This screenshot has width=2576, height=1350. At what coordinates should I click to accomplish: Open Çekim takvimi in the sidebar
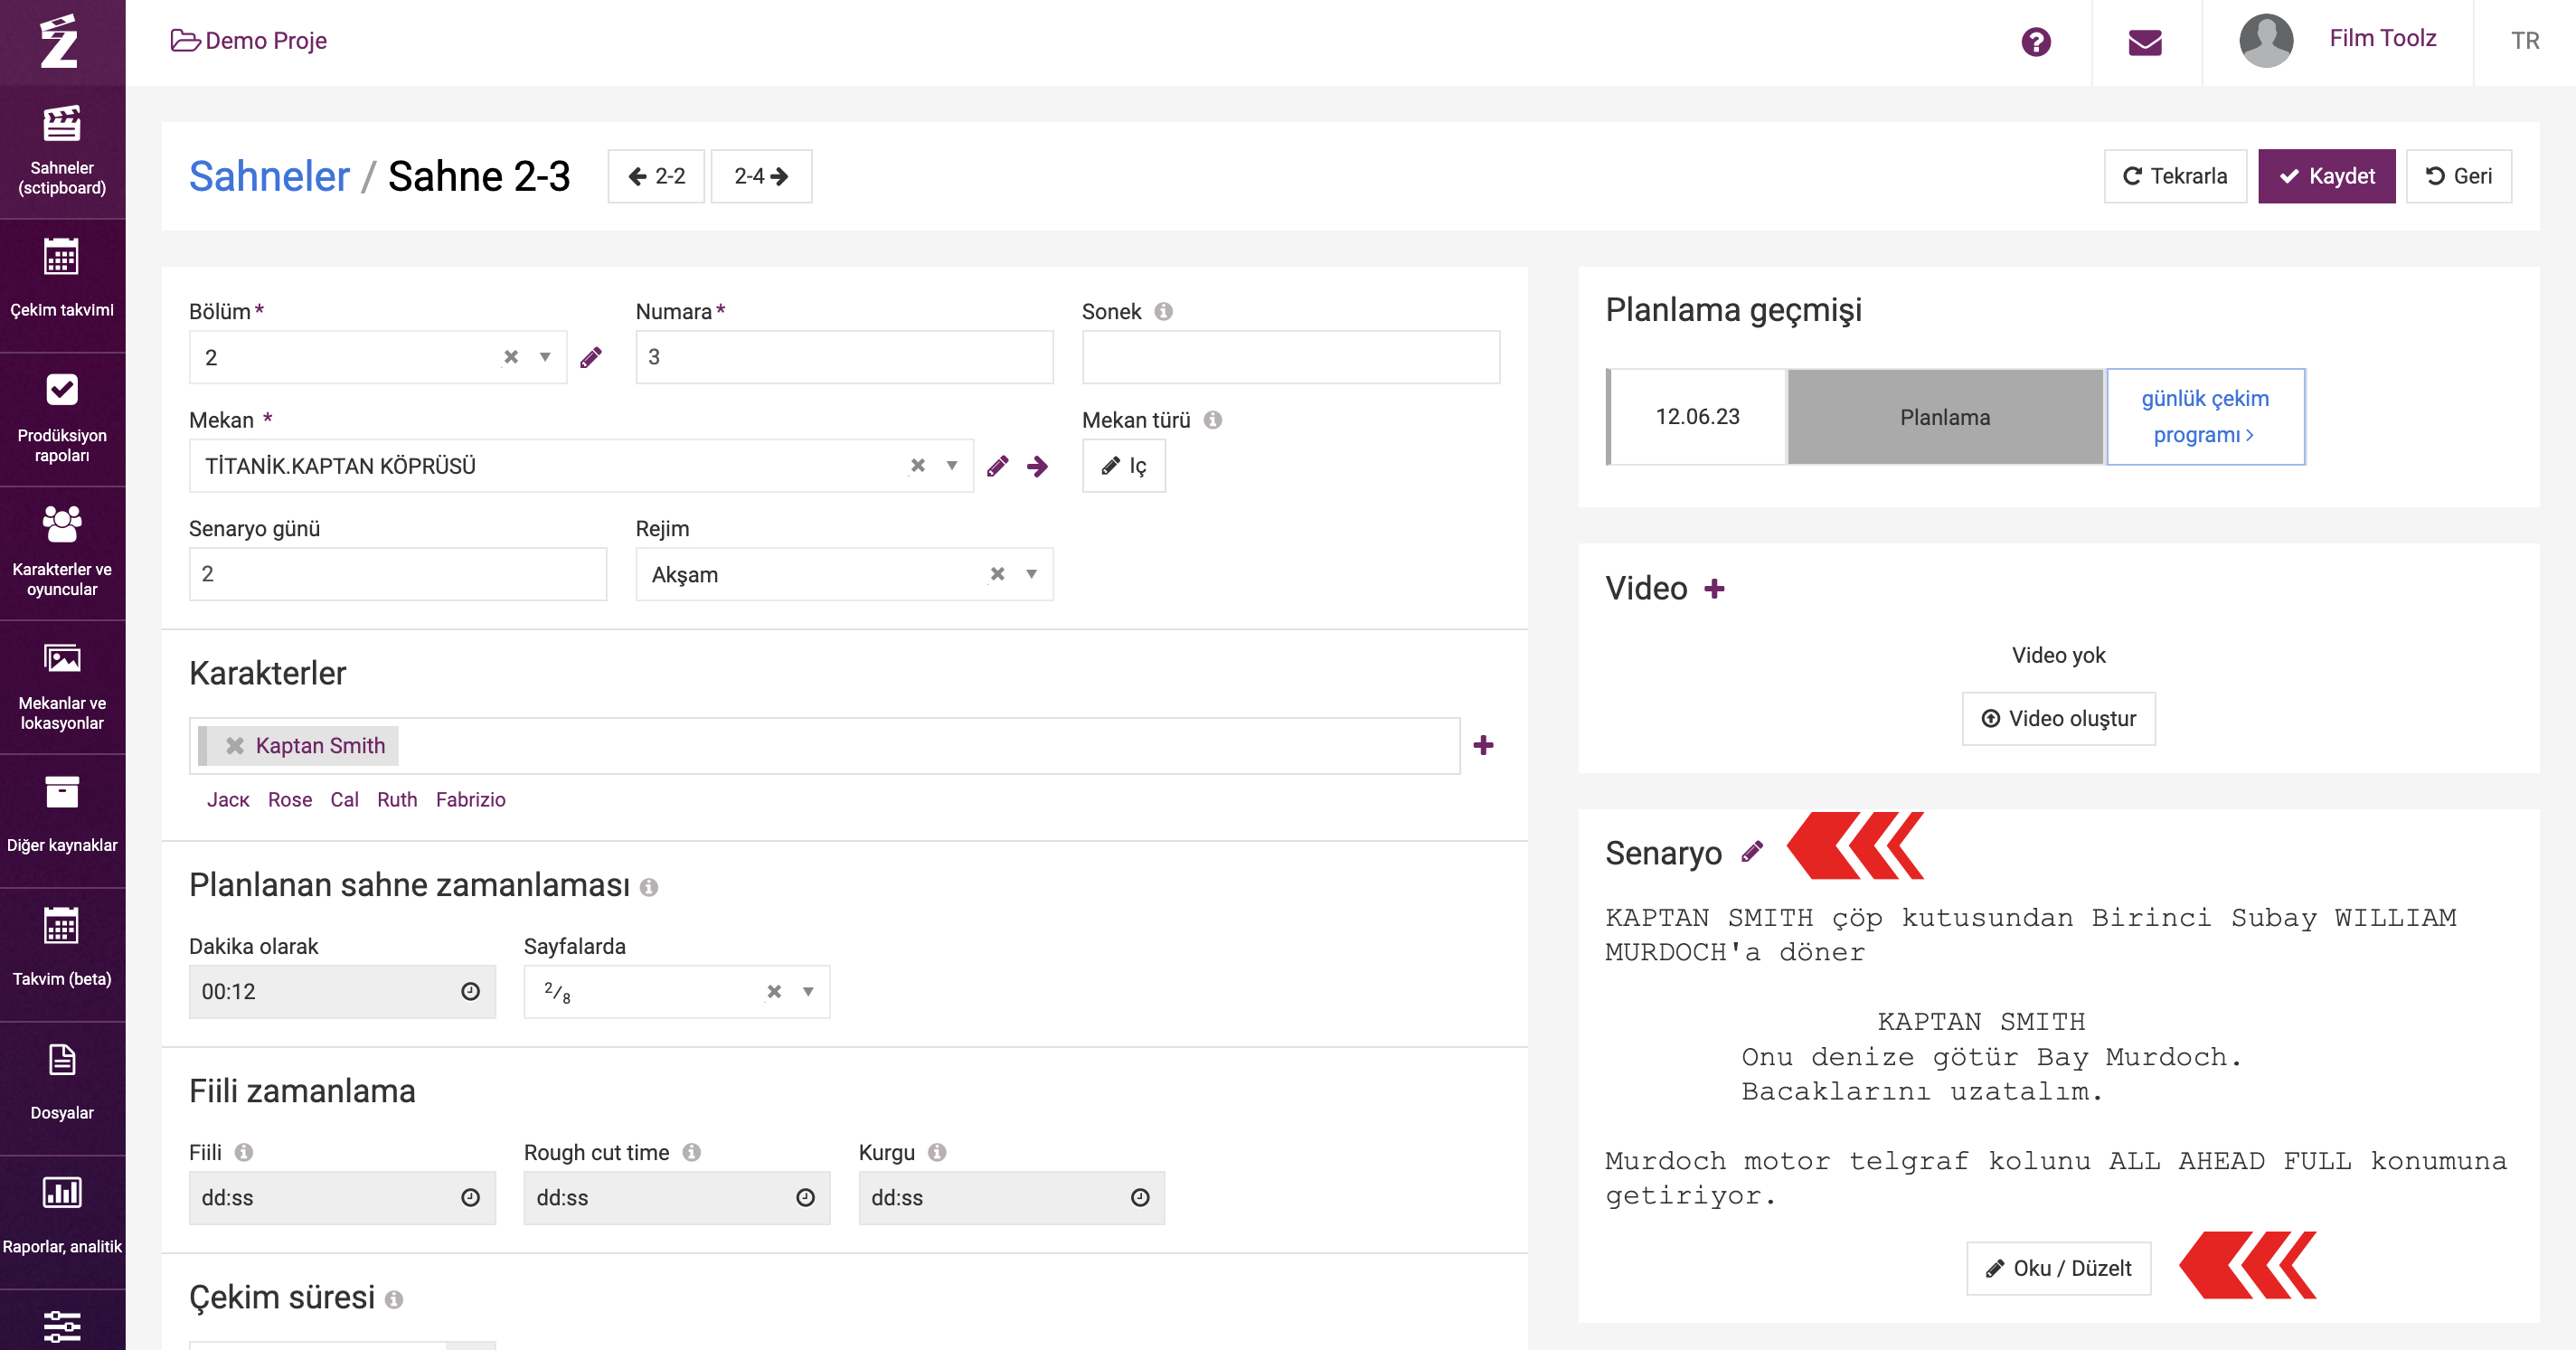tap(62, 286)
